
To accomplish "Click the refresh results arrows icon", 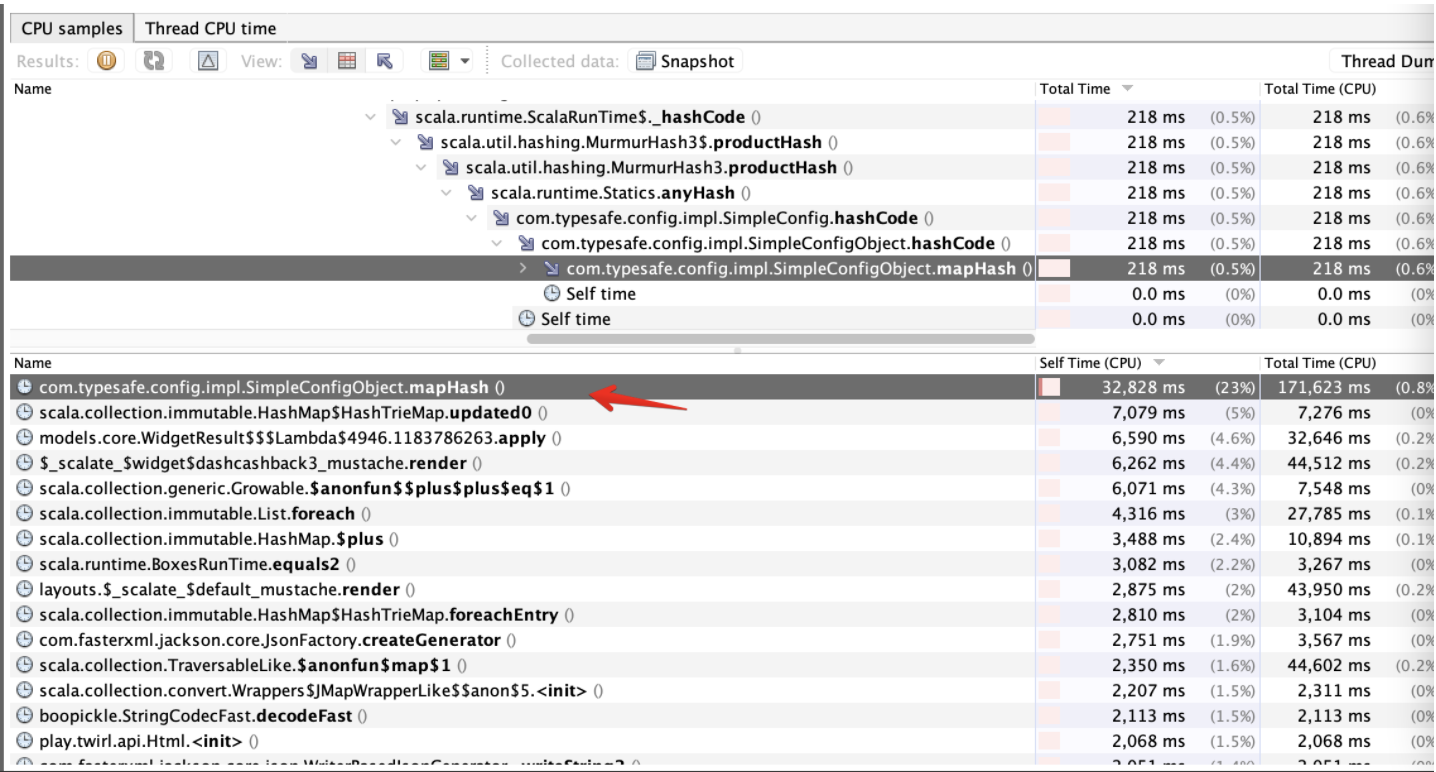I will (x=153, y=62).
